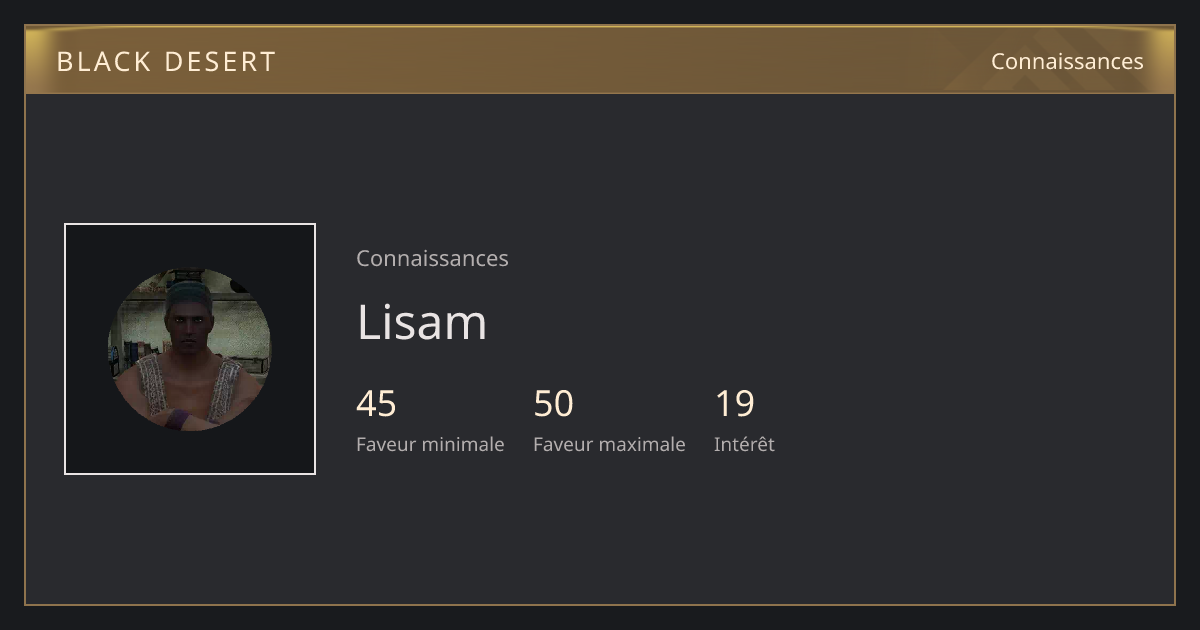Click the 19 interest value
Screen dimensions: 1200x630
pos(734,404)
